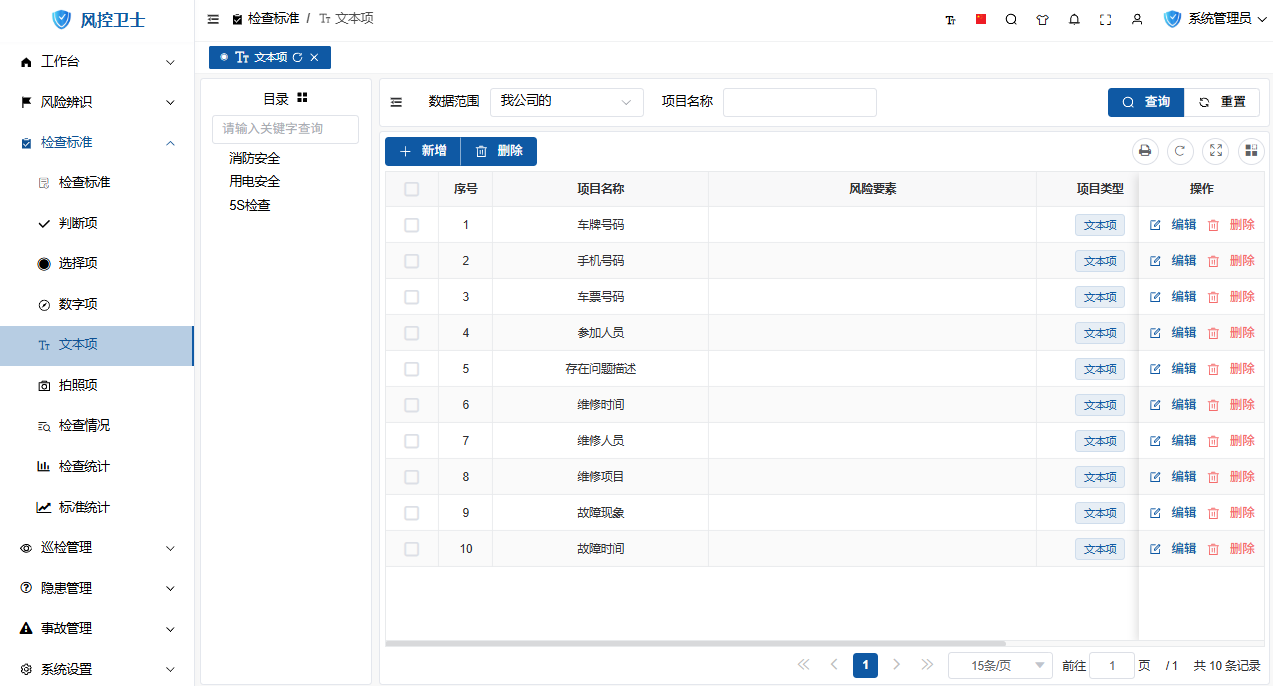This screenshot has height=686, width=1273.
Task: Click the horizontal scrollbar under the table
Action: pos(695,643)
